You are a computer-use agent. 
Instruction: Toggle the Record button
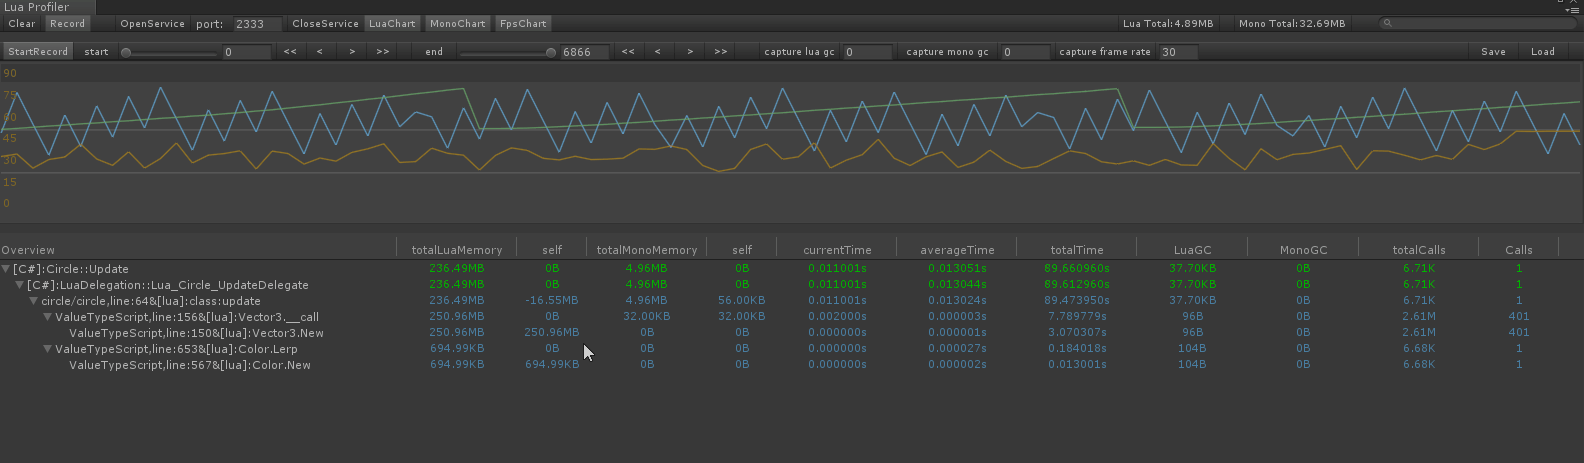click(68, 23)
